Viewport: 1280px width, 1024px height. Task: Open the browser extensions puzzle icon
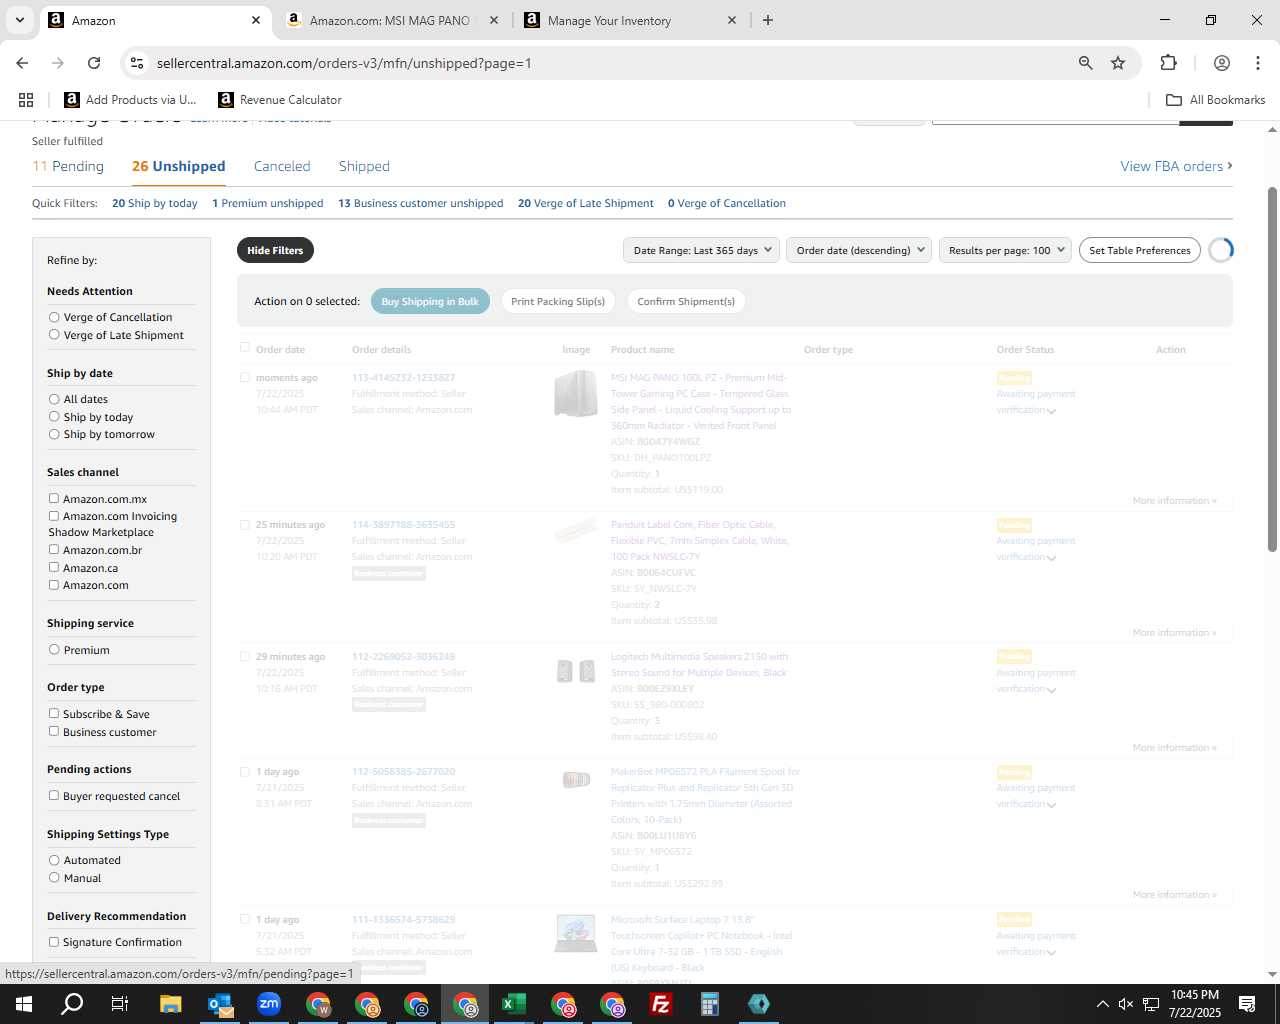1168,63
